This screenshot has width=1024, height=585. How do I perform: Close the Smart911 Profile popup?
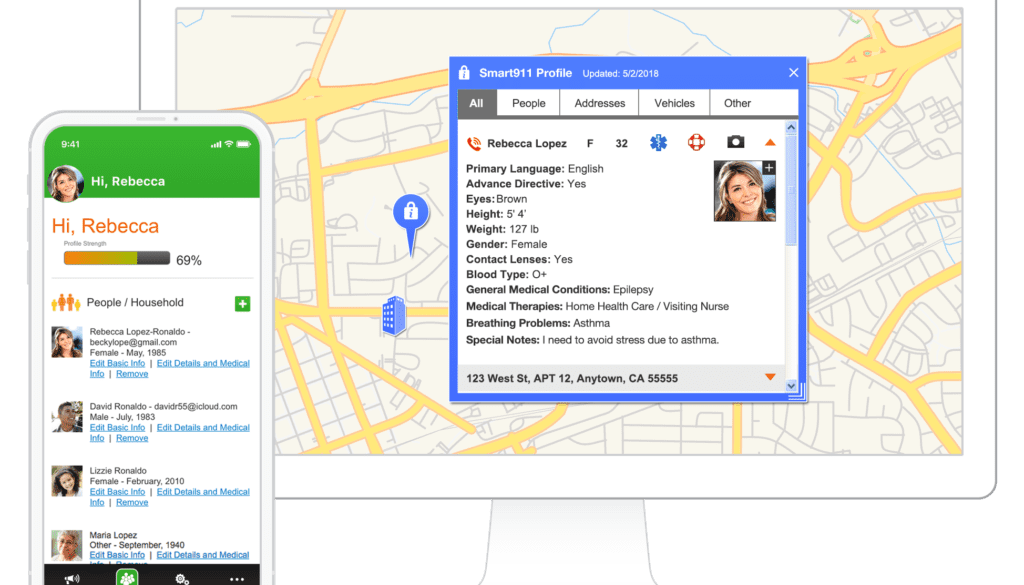[x=793, y=72]
